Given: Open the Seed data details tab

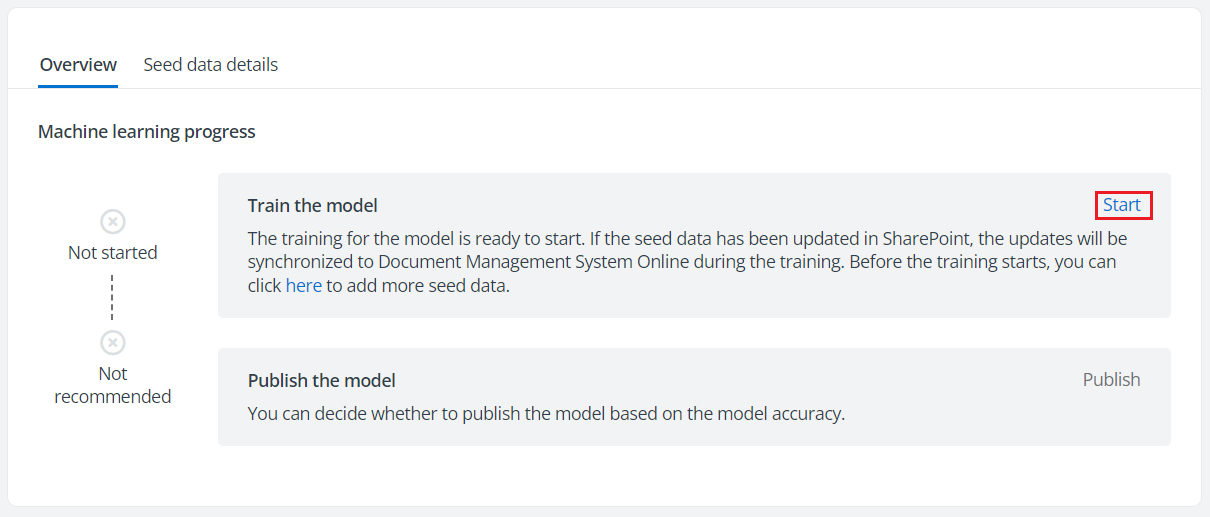Looking at the screenshot, I should coord(210,65).
